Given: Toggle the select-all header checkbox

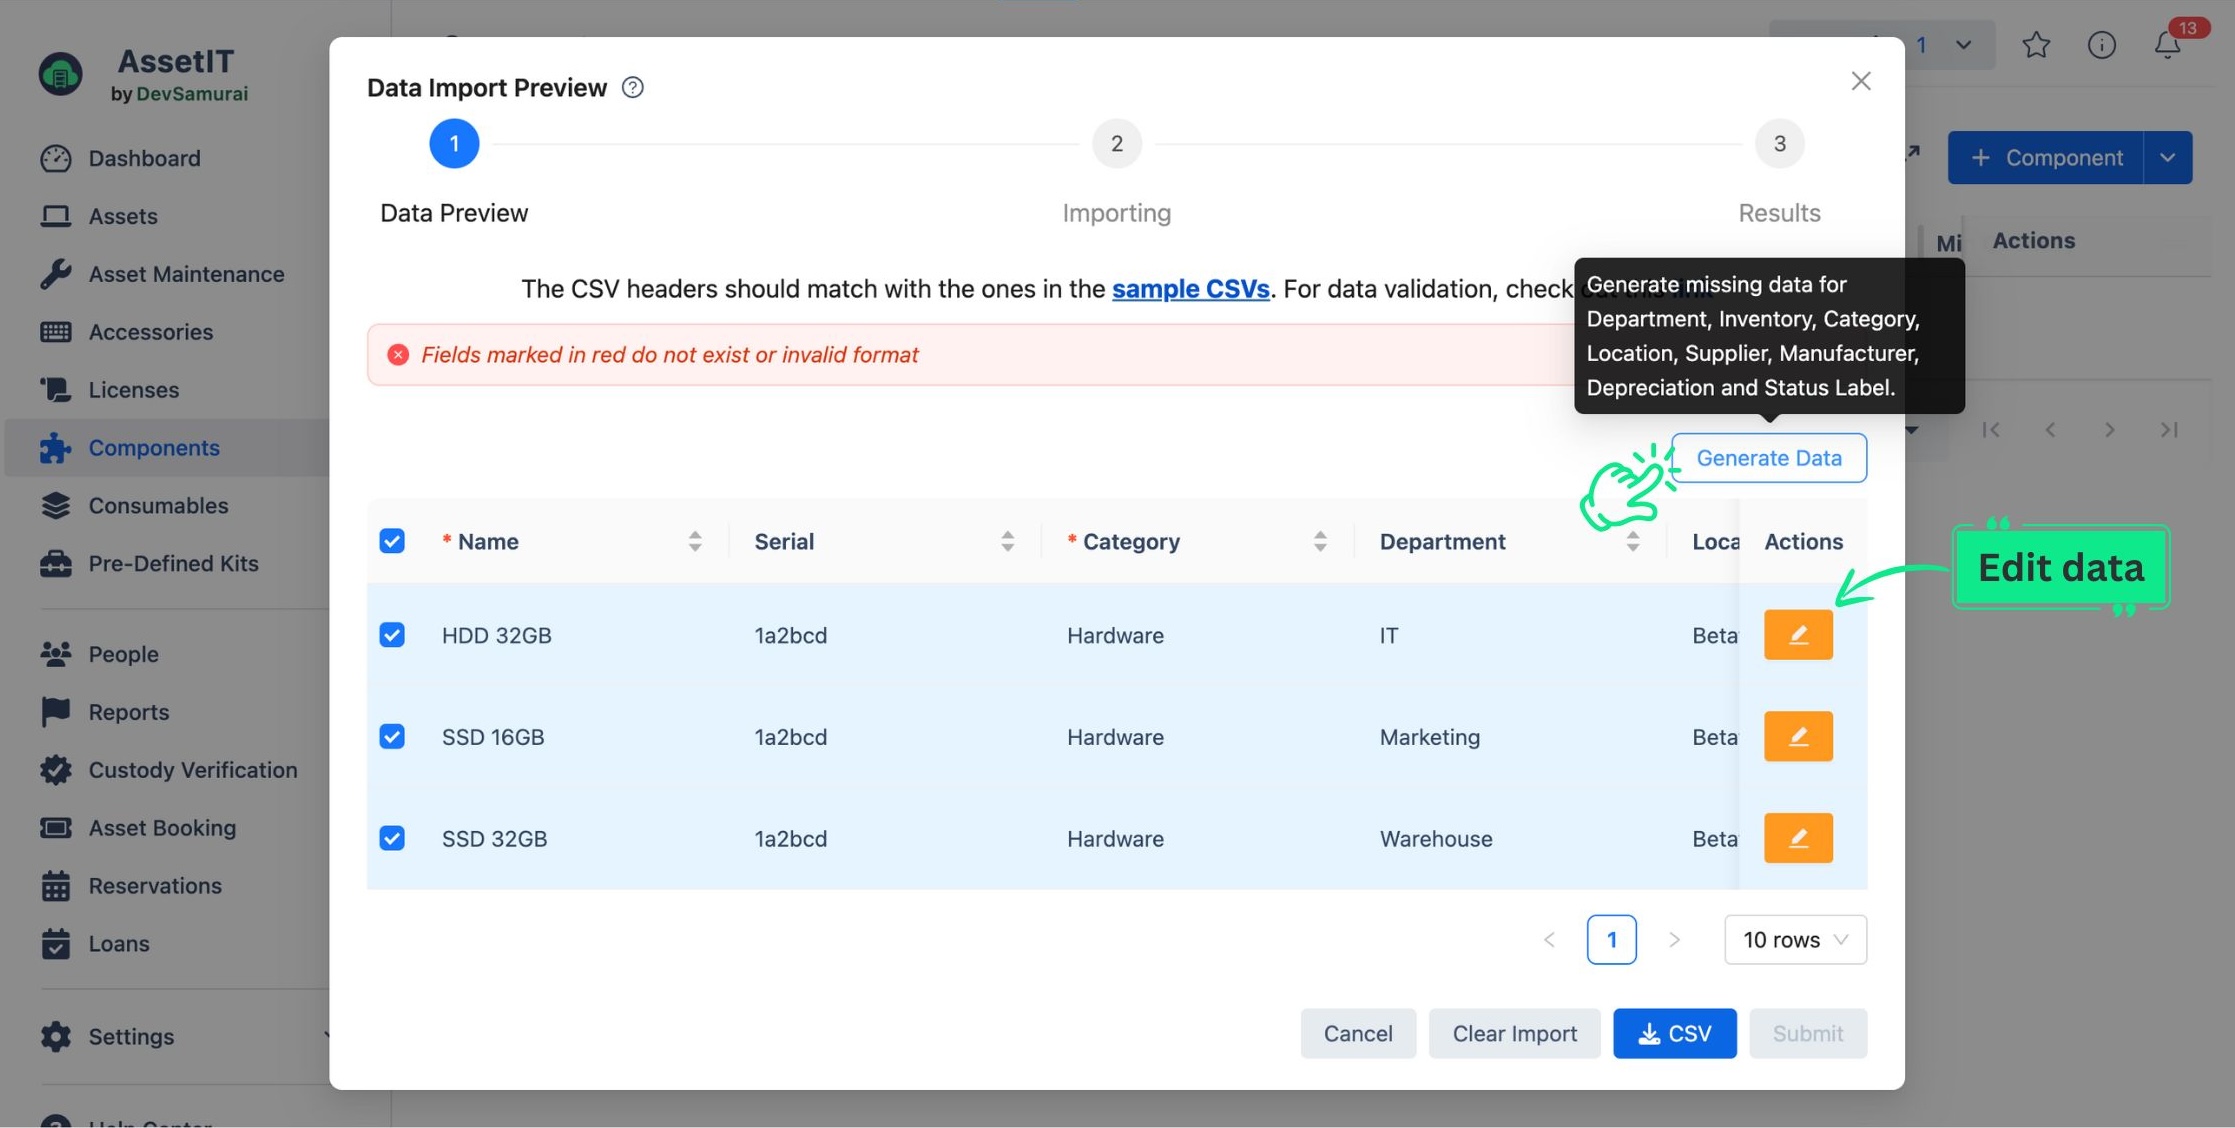Looking at the screenshot, I should (x=392, y=541).
